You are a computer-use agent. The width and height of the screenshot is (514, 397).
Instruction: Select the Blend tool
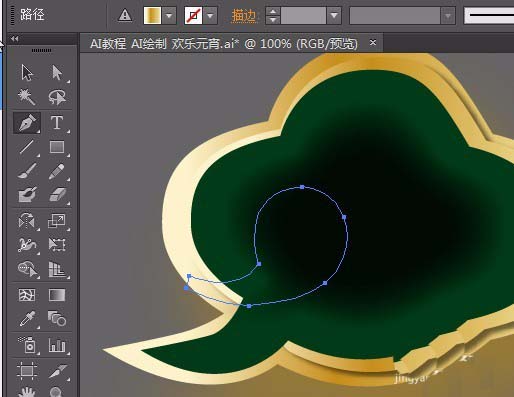[x=57, y=319]
